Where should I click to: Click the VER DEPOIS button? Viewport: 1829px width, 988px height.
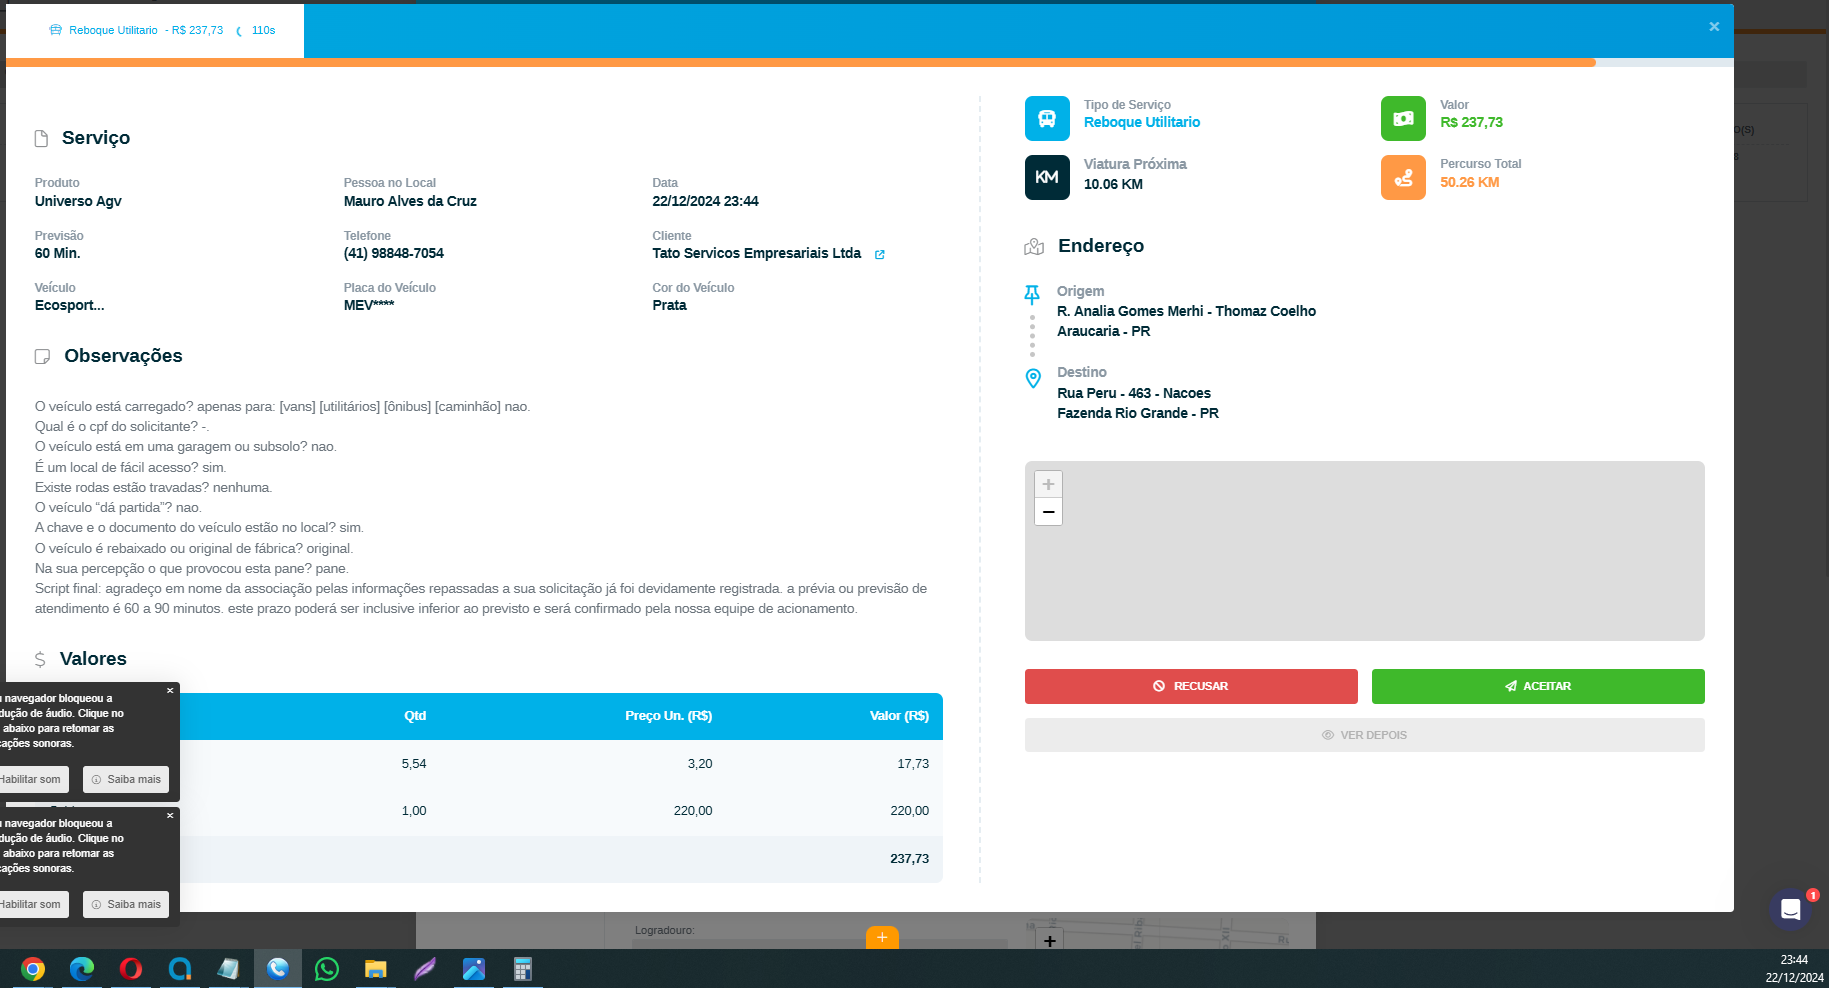[x=1365, y=735]
